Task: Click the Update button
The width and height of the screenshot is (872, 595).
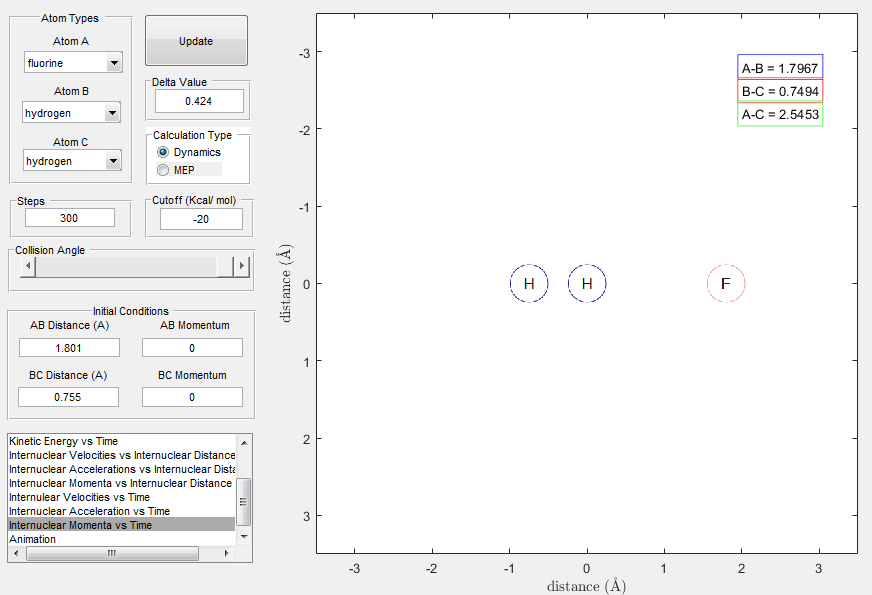Action: (x=196, y=41)
